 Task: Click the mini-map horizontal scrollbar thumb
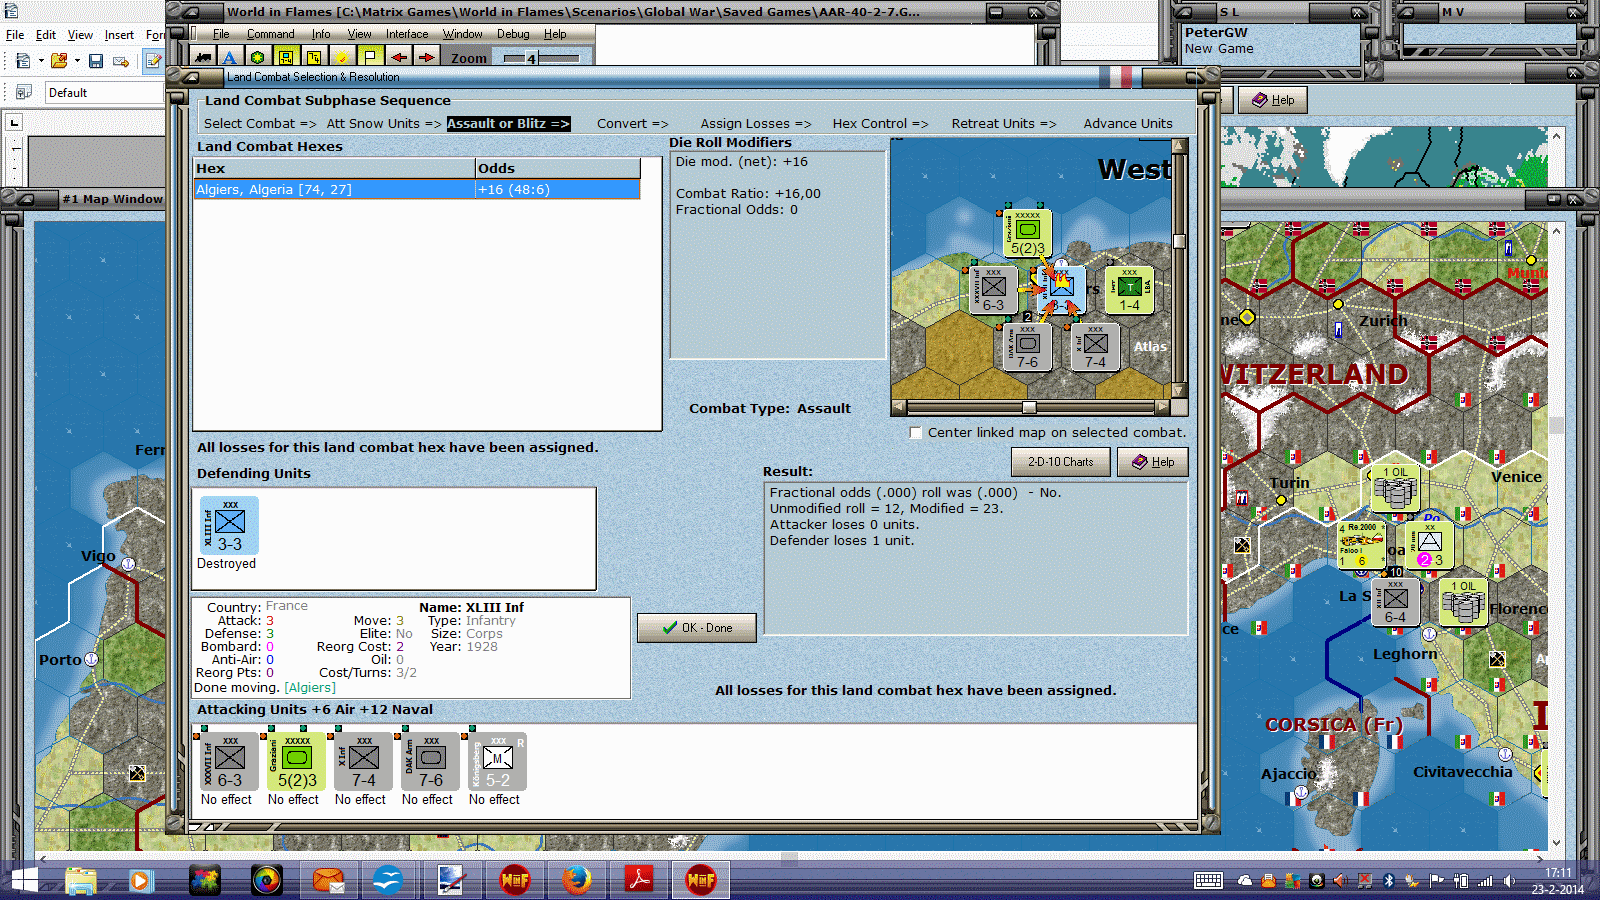click(x=1029, y=407)
